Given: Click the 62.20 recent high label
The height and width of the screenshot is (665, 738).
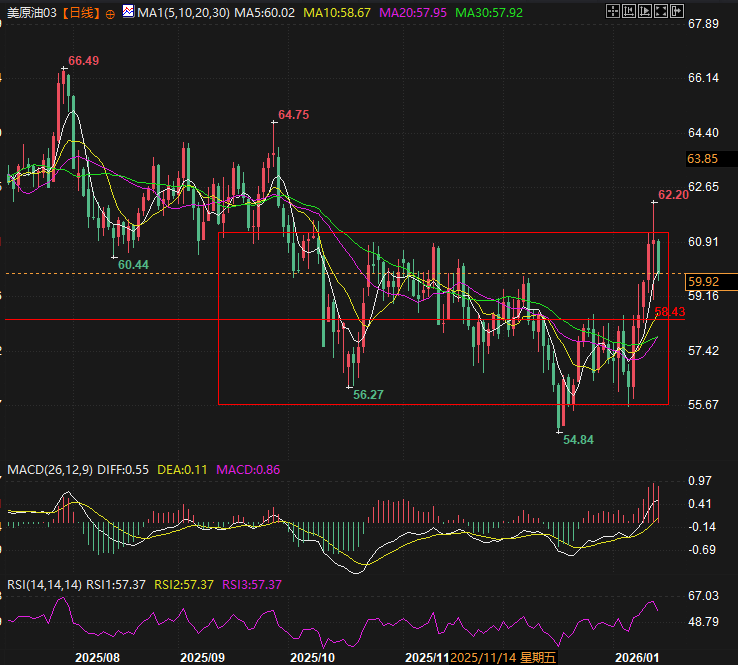Looking at the screenshot, I should 673,195.
